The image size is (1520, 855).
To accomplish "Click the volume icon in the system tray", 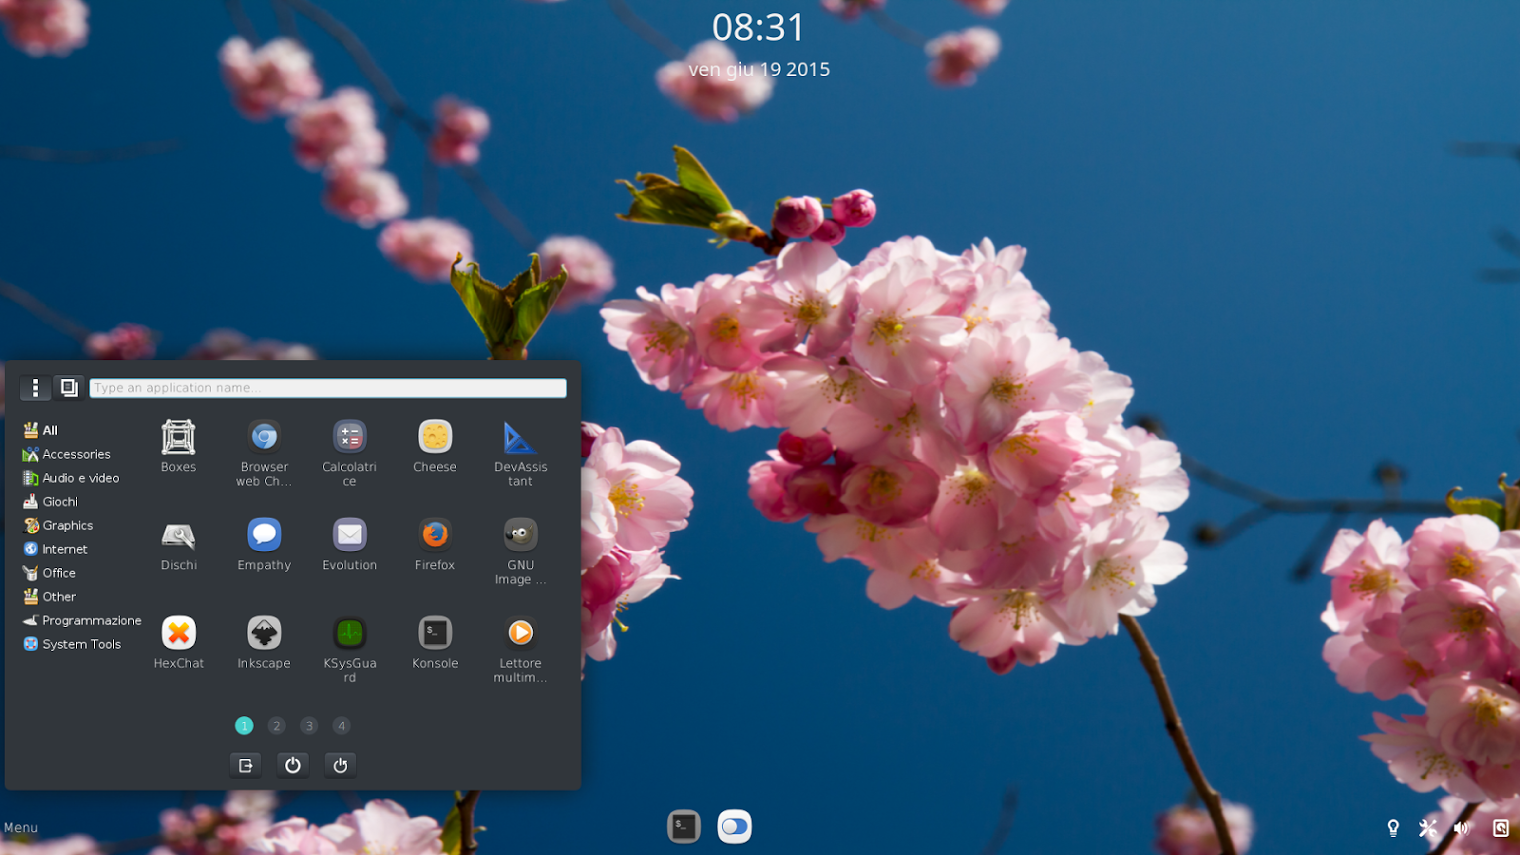I will (x=1460, y=827).
